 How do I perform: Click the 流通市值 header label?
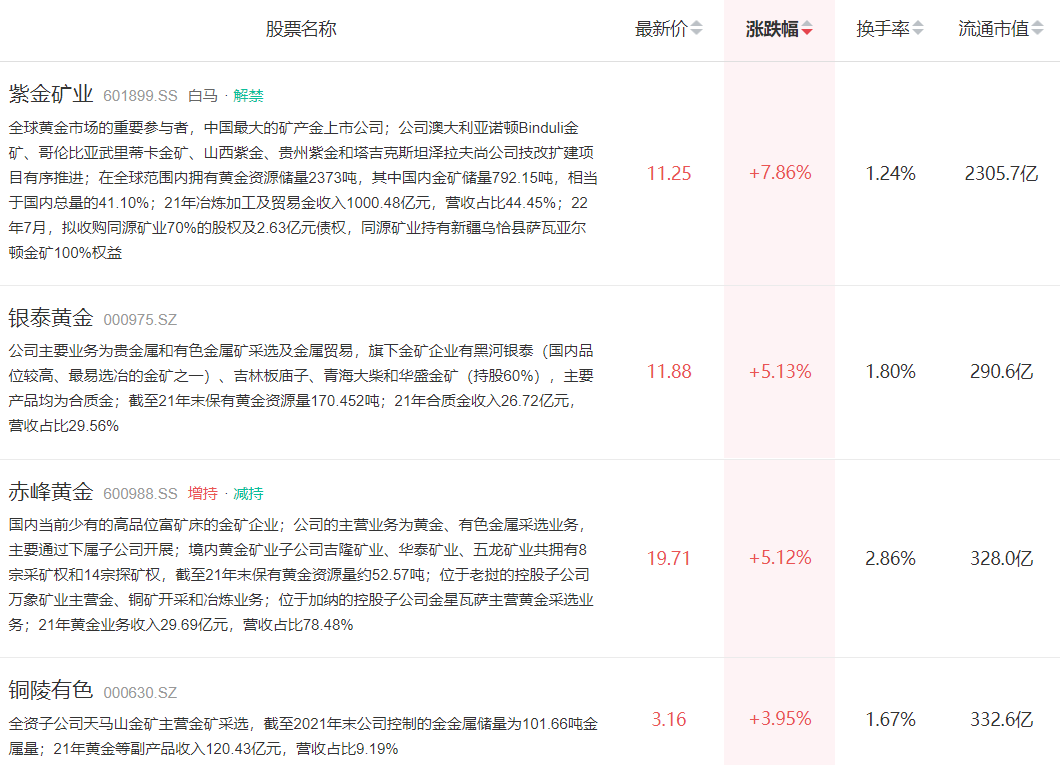[x=993, y=29]
